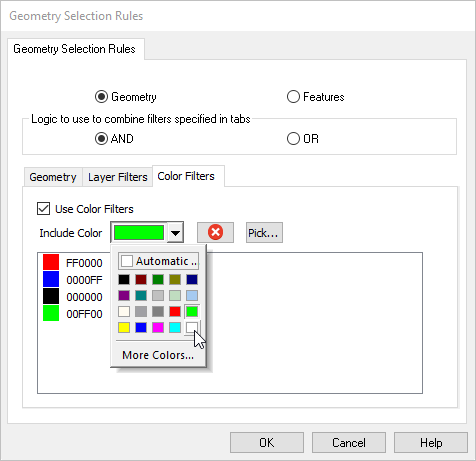Pick the purple swatch in the palette
Screen dimensions: 476x461
pyautogui.click(x=124, y=295)
